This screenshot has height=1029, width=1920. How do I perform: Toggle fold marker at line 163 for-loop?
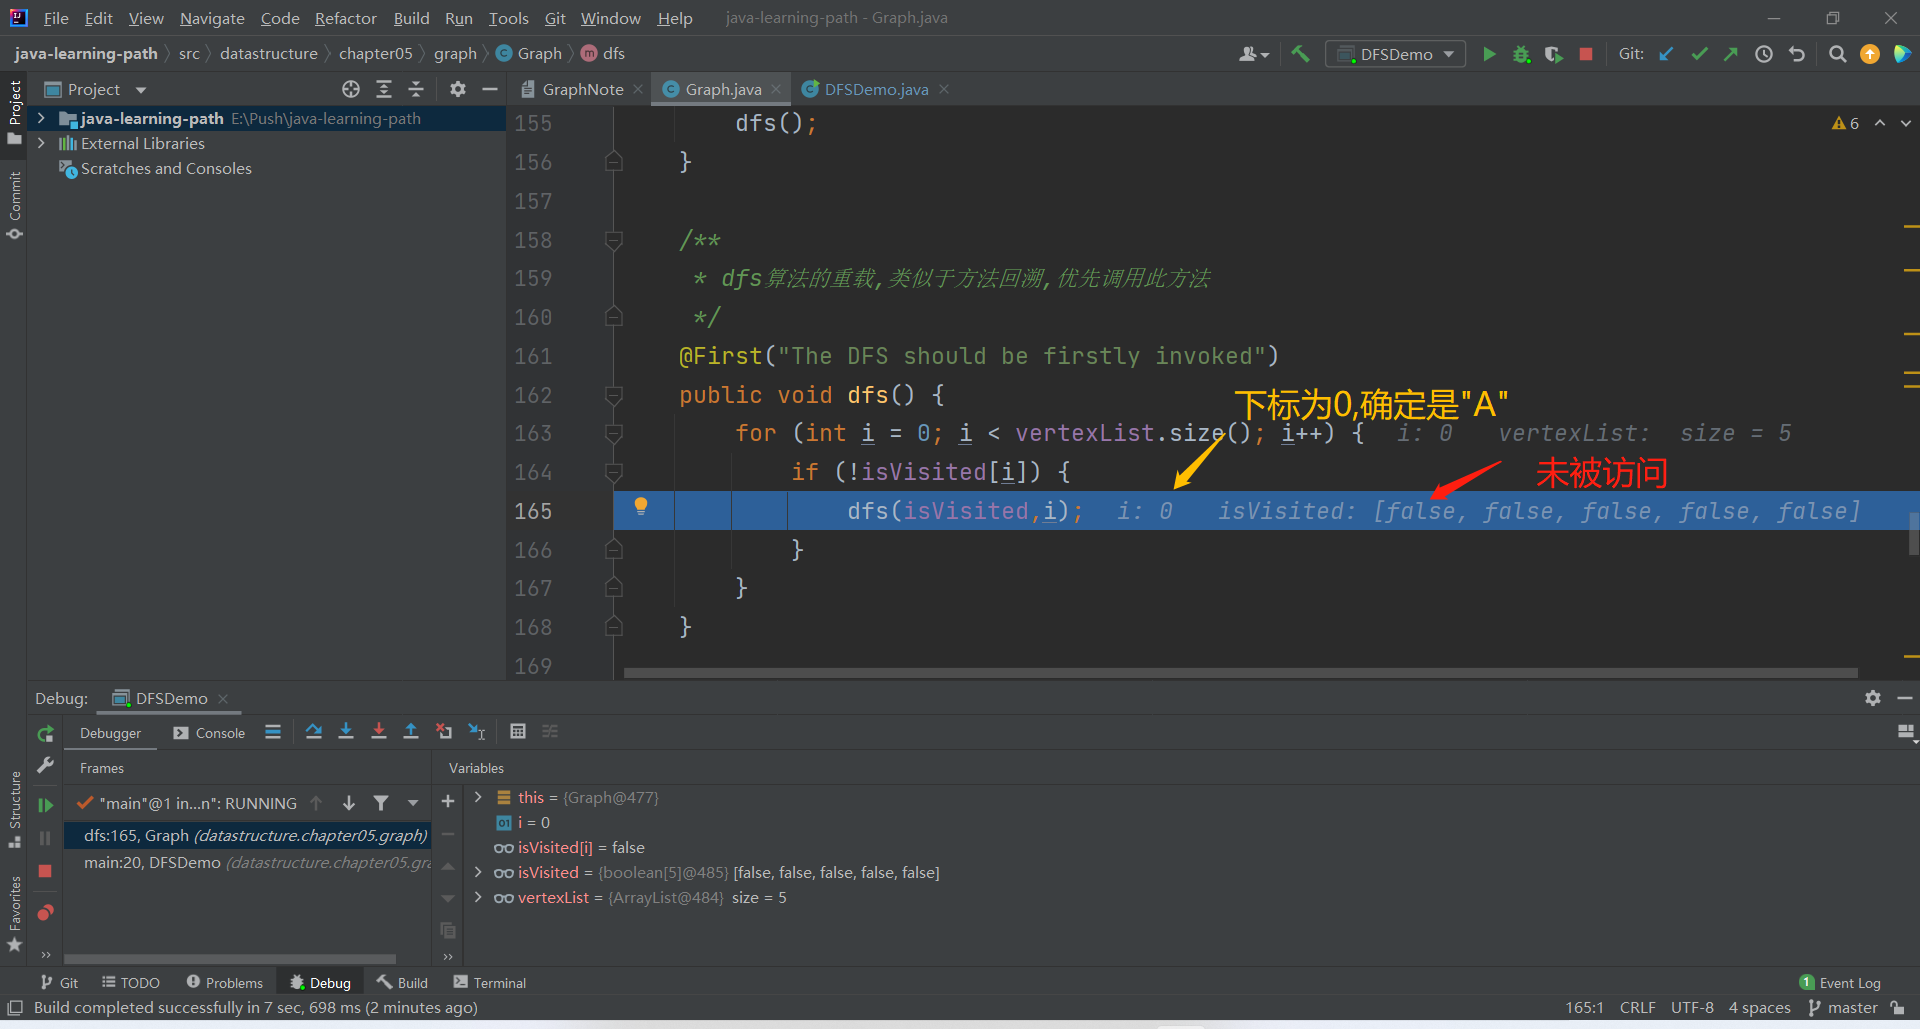[x=614, y=433]
